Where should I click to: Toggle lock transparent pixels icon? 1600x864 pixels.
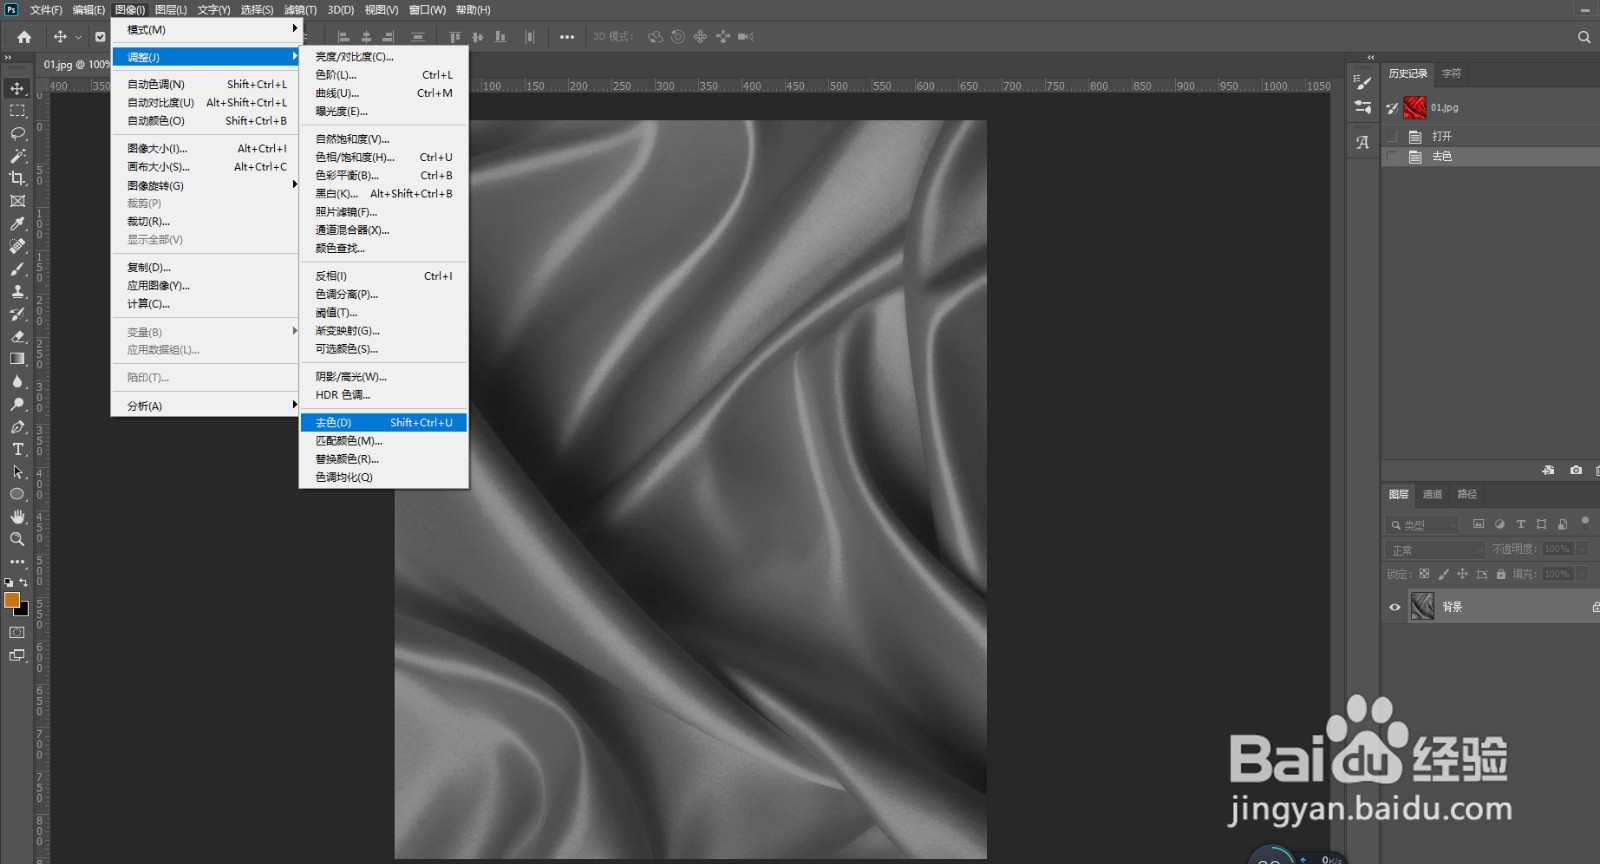pyautogui.click(x=1424, y=574)
